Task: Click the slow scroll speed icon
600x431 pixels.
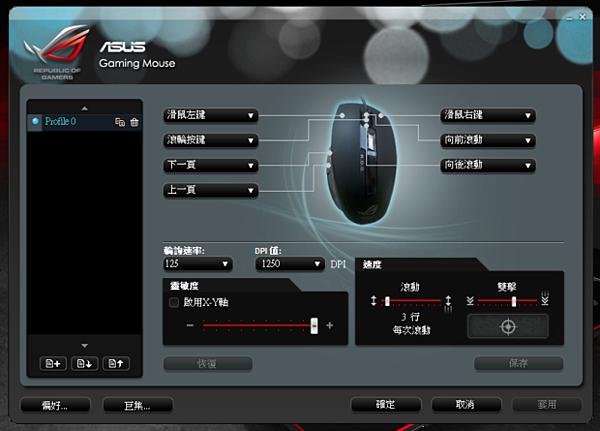Action: [x=374, y=301]
